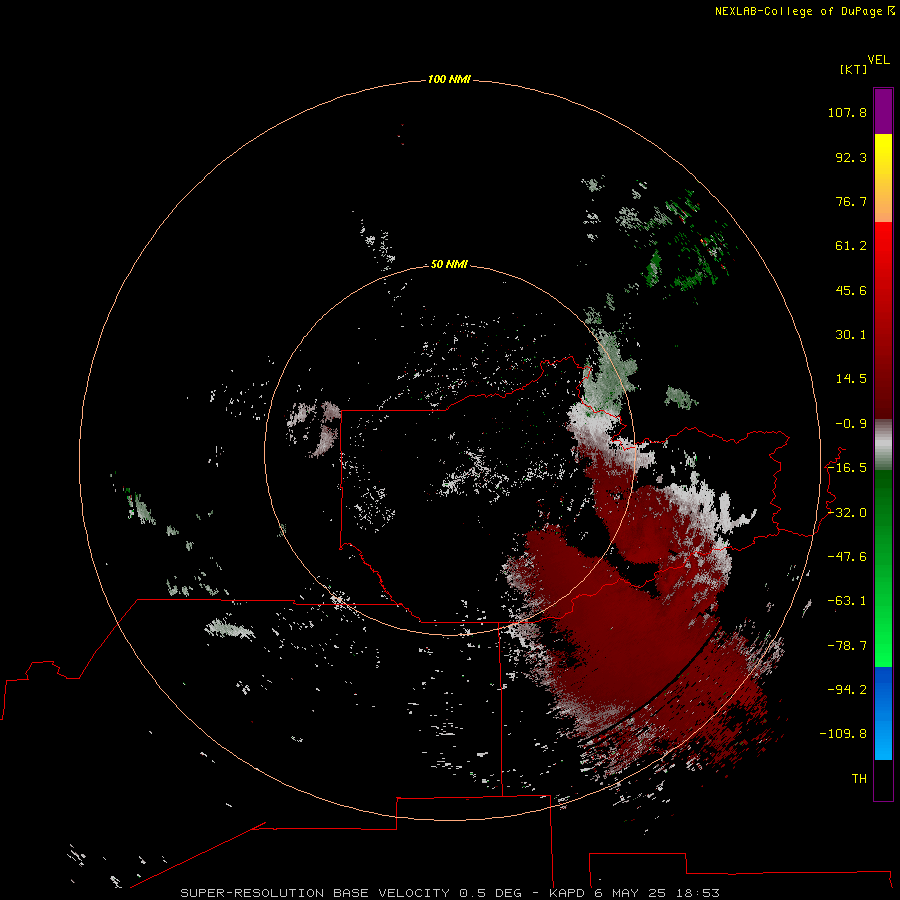Click the yellow-orange segment of color bar
This screenshot has width=900, height=900.
883,178
